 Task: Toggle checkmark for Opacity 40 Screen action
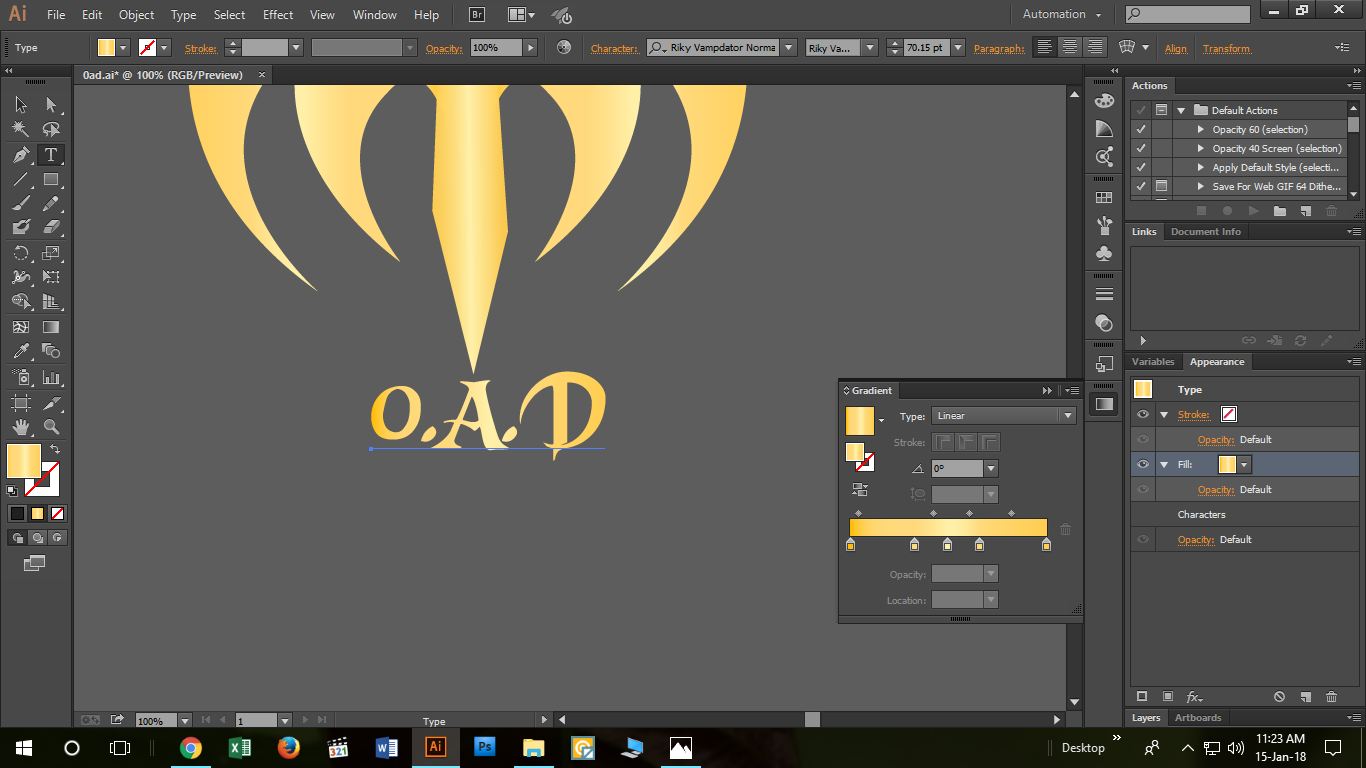click(x=1141, y=148)
